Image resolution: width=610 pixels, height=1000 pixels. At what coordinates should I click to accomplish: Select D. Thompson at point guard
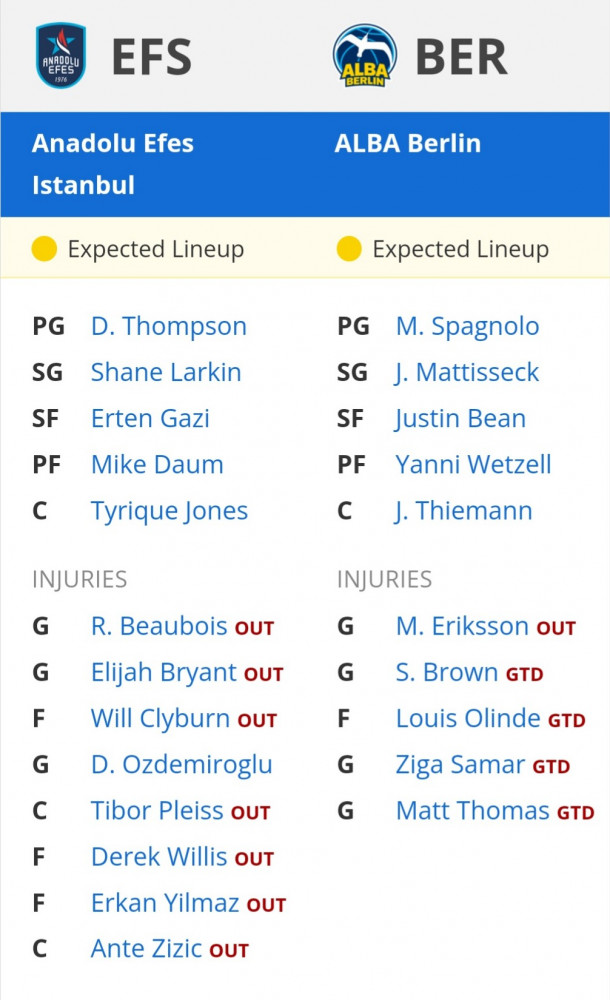tap(168, 326)
